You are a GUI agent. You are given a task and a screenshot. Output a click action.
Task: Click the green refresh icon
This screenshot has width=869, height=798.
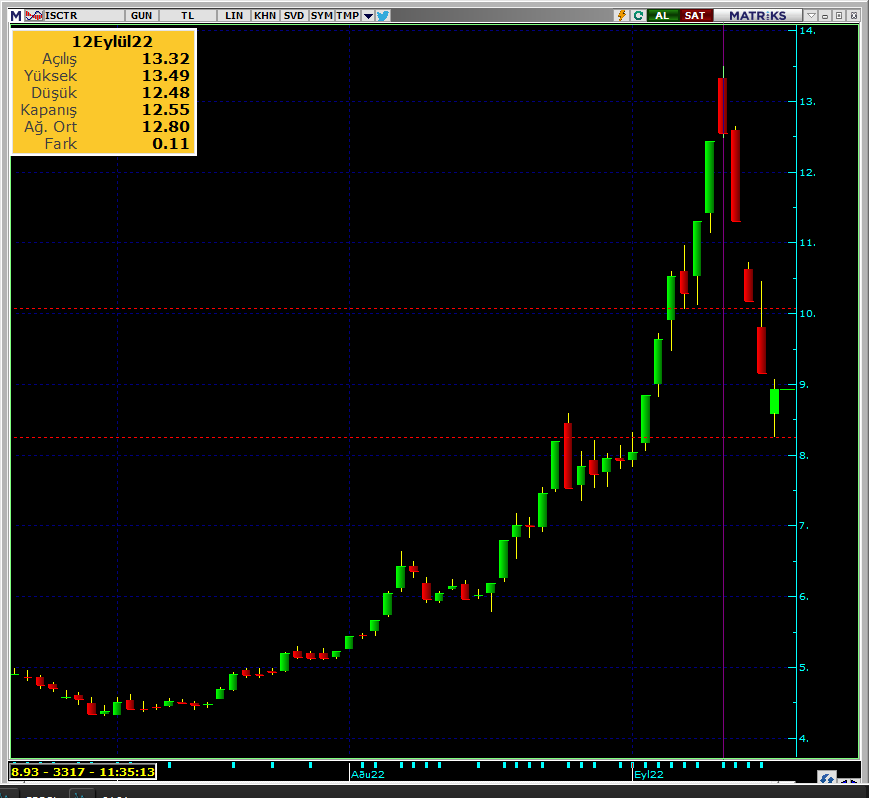(x=638, y=16)
